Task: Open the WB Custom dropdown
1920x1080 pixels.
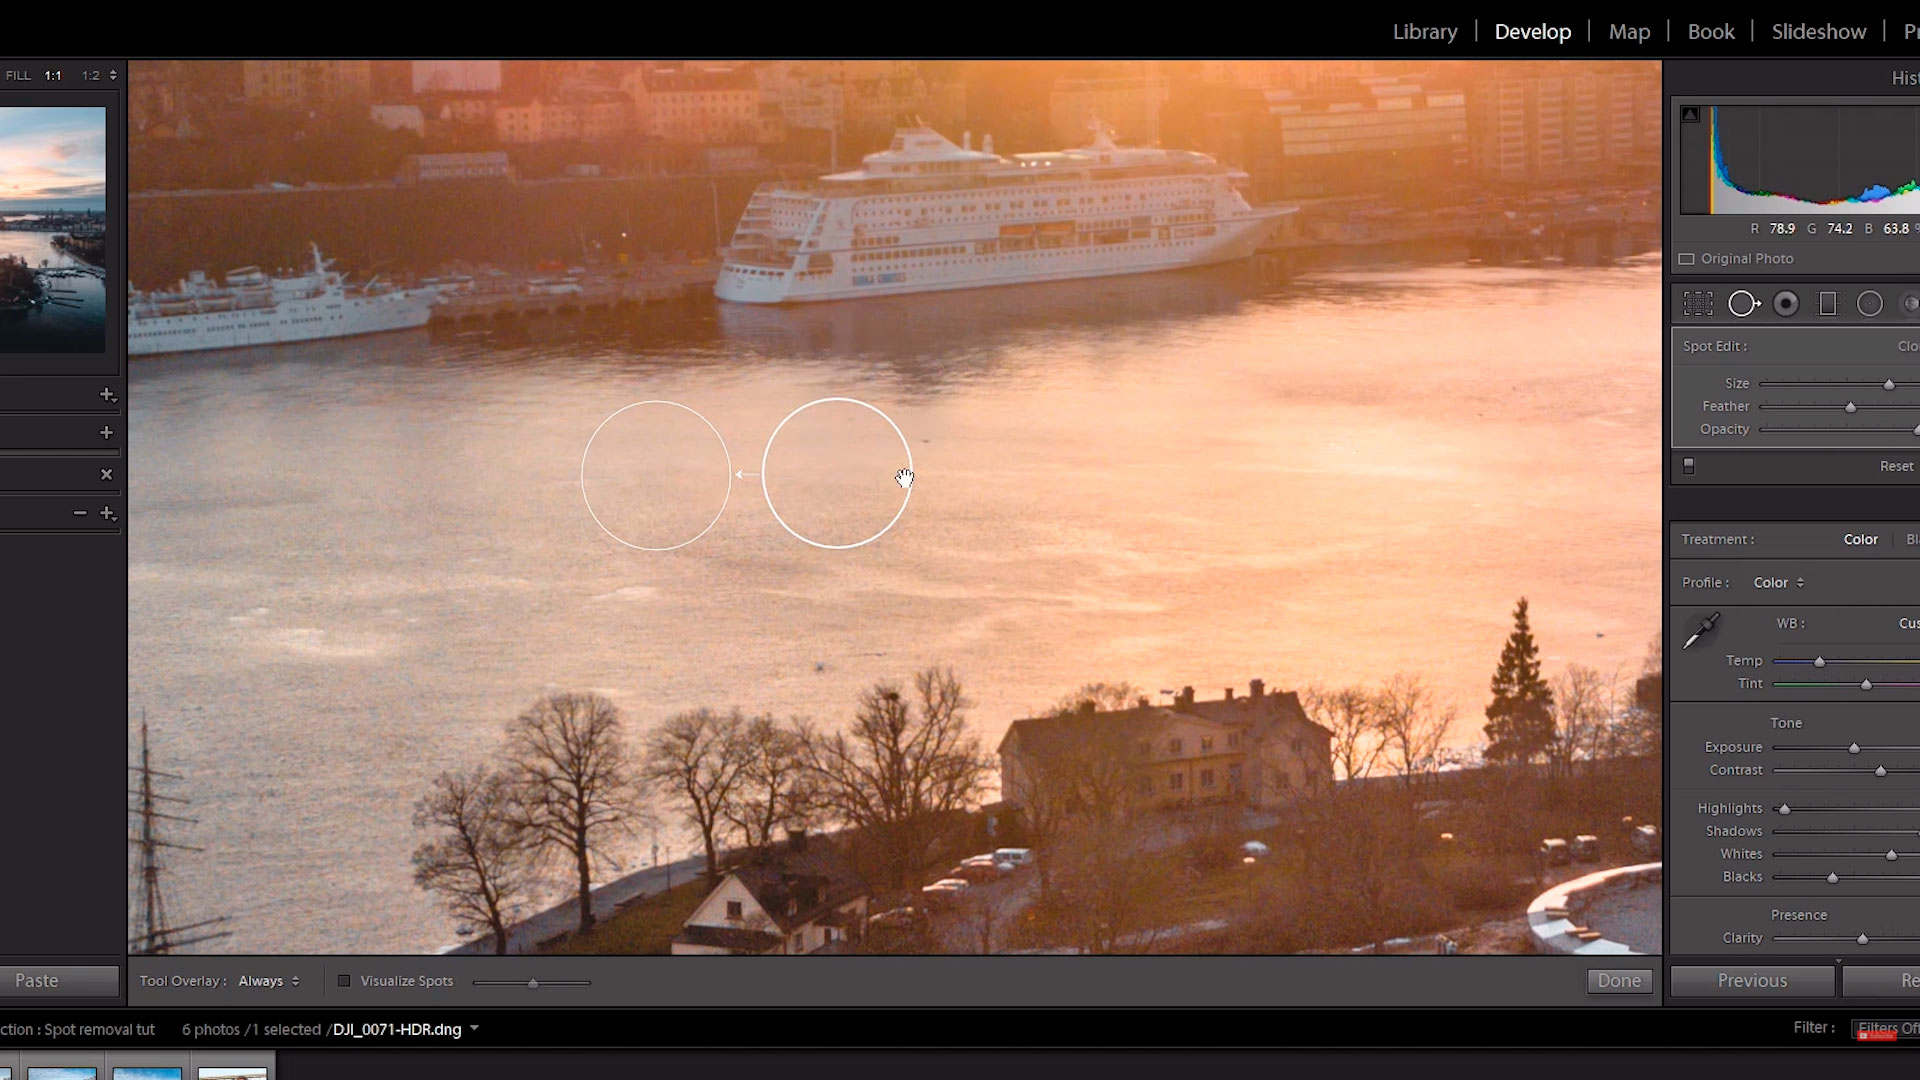Action: click(x=1911, y=622)
